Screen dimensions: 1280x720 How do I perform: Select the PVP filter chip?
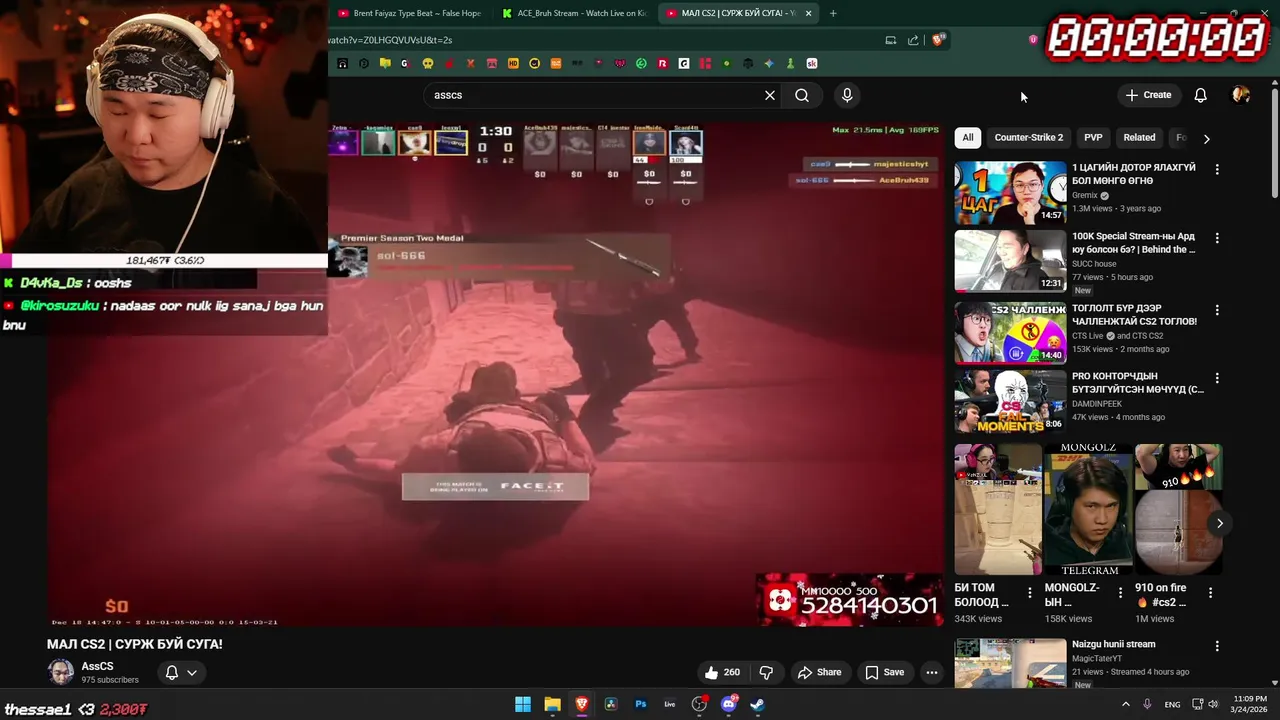point(1093,138)
